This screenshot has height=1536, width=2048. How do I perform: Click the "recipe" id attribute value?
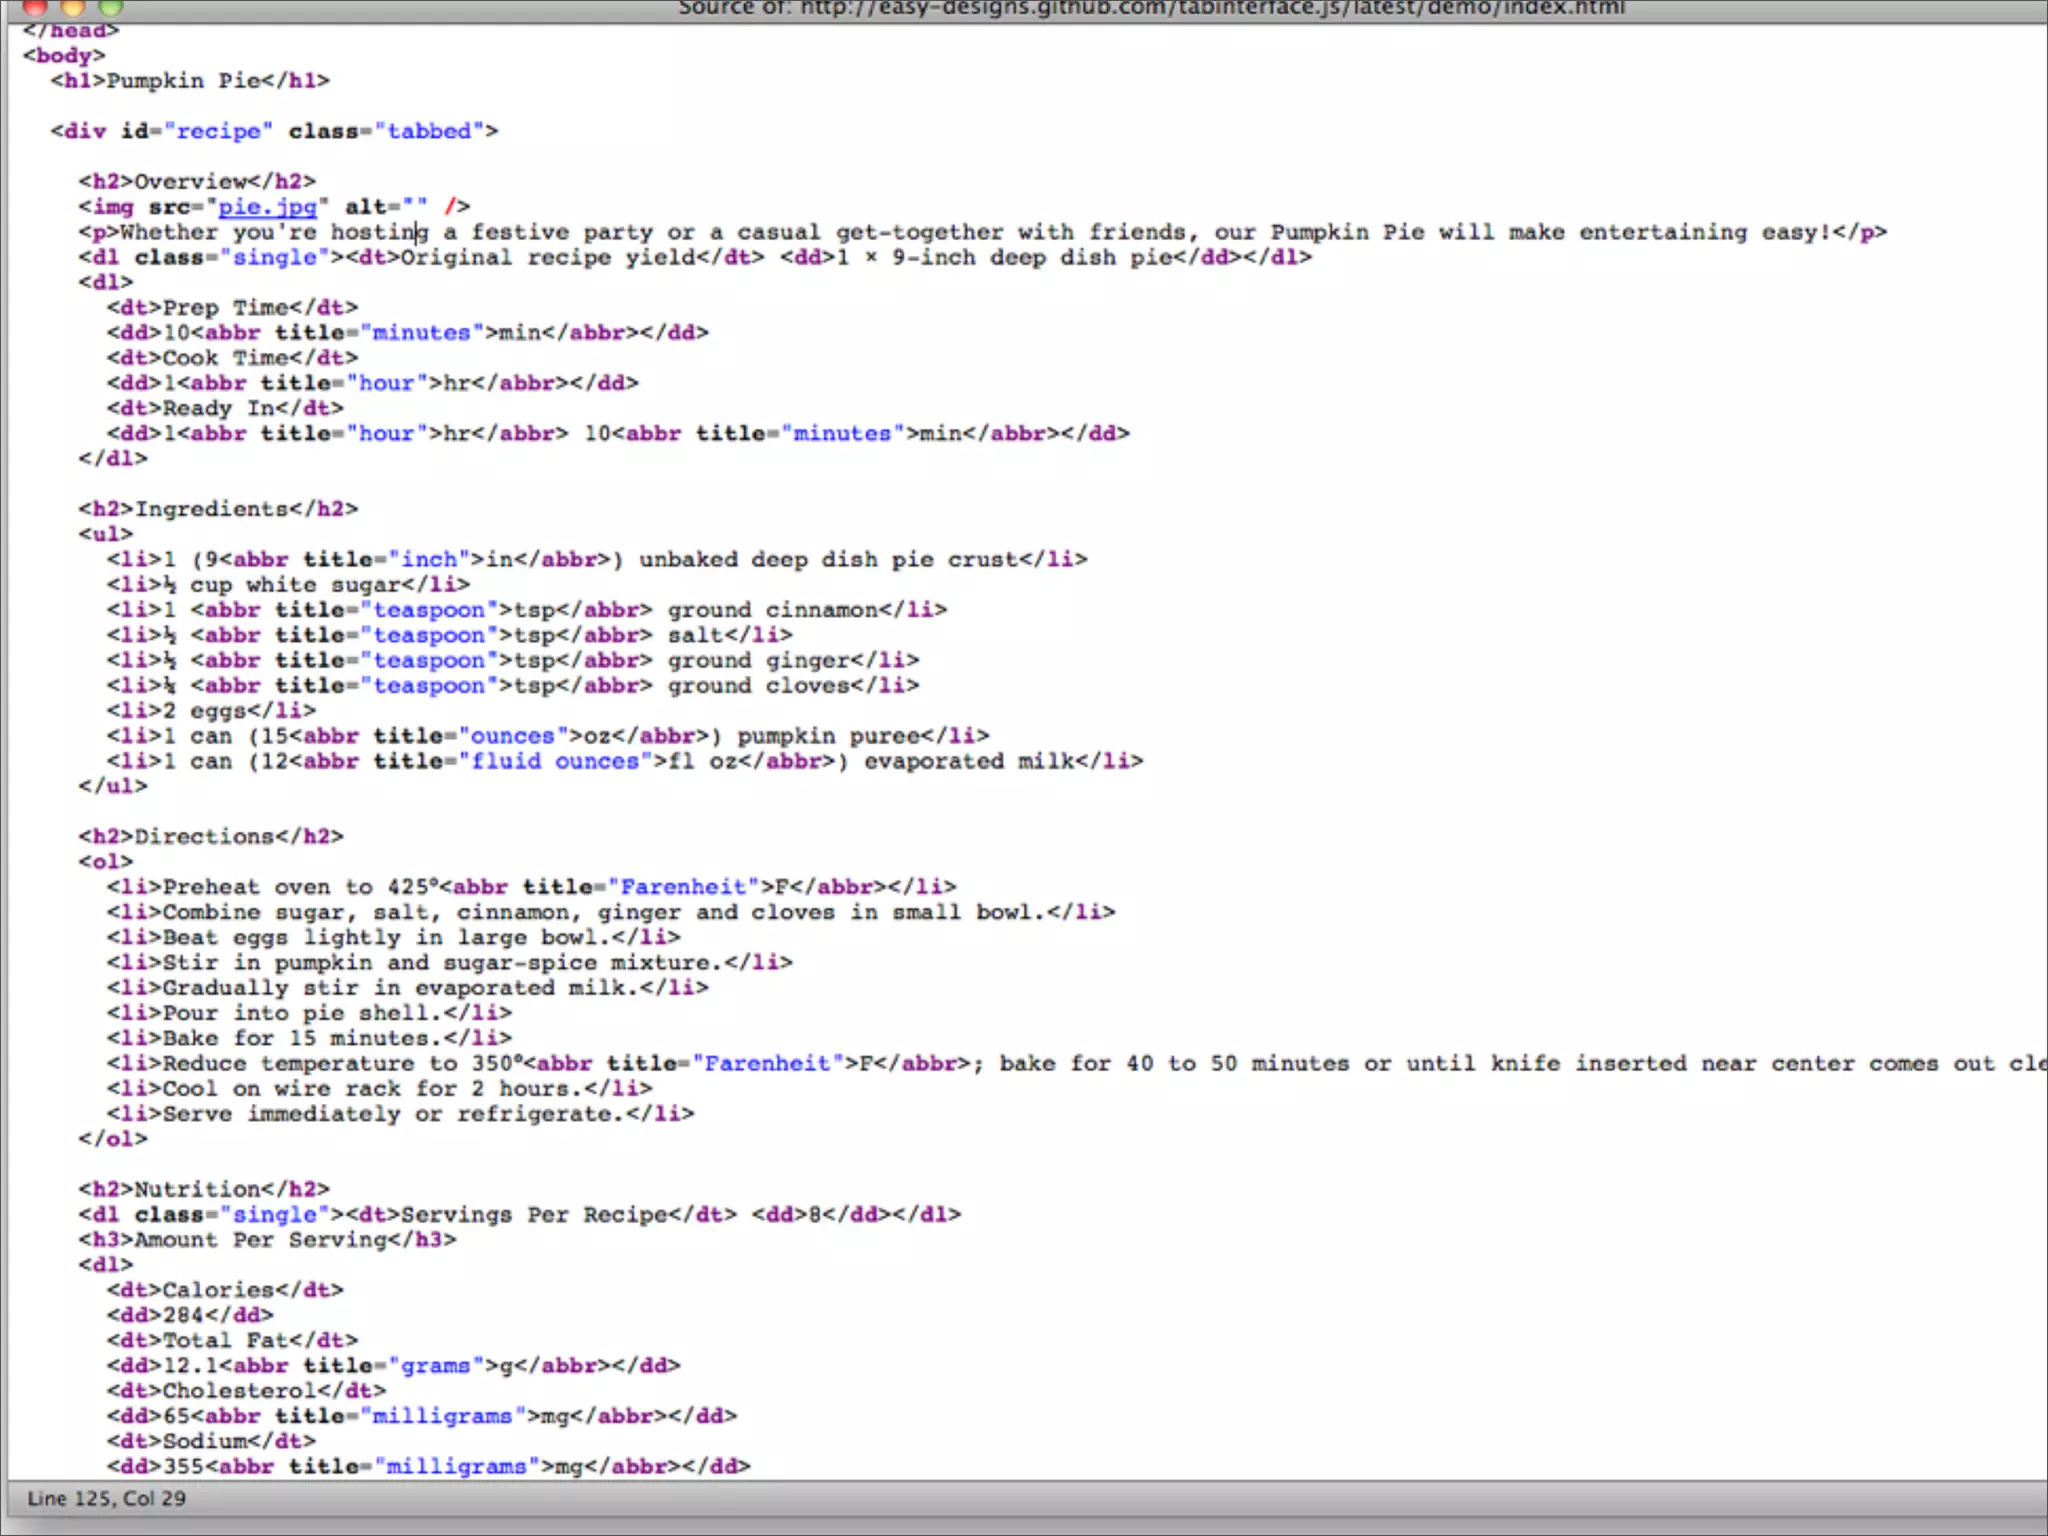point(218,132)
